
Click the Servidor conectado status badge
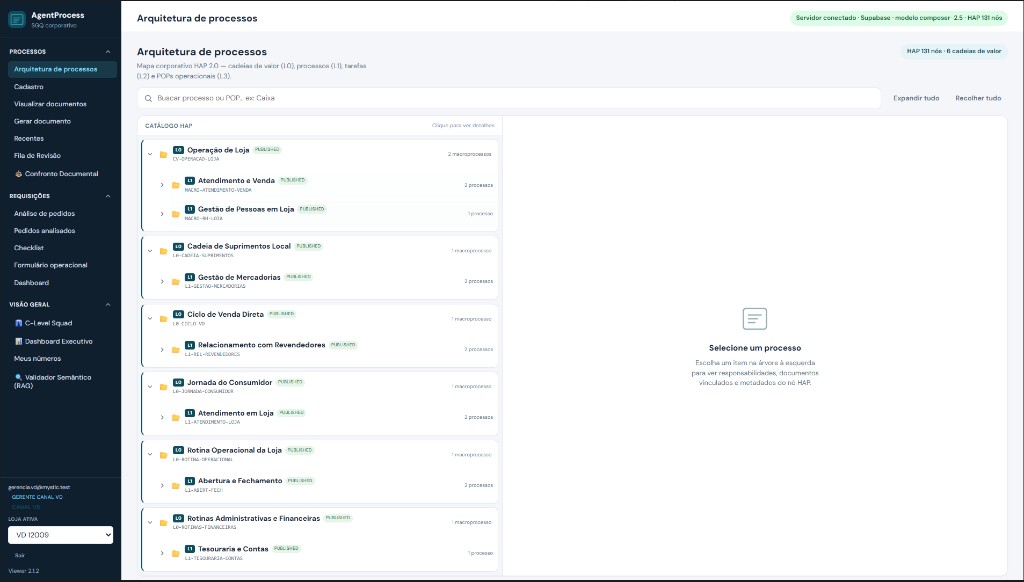(899, 18)
